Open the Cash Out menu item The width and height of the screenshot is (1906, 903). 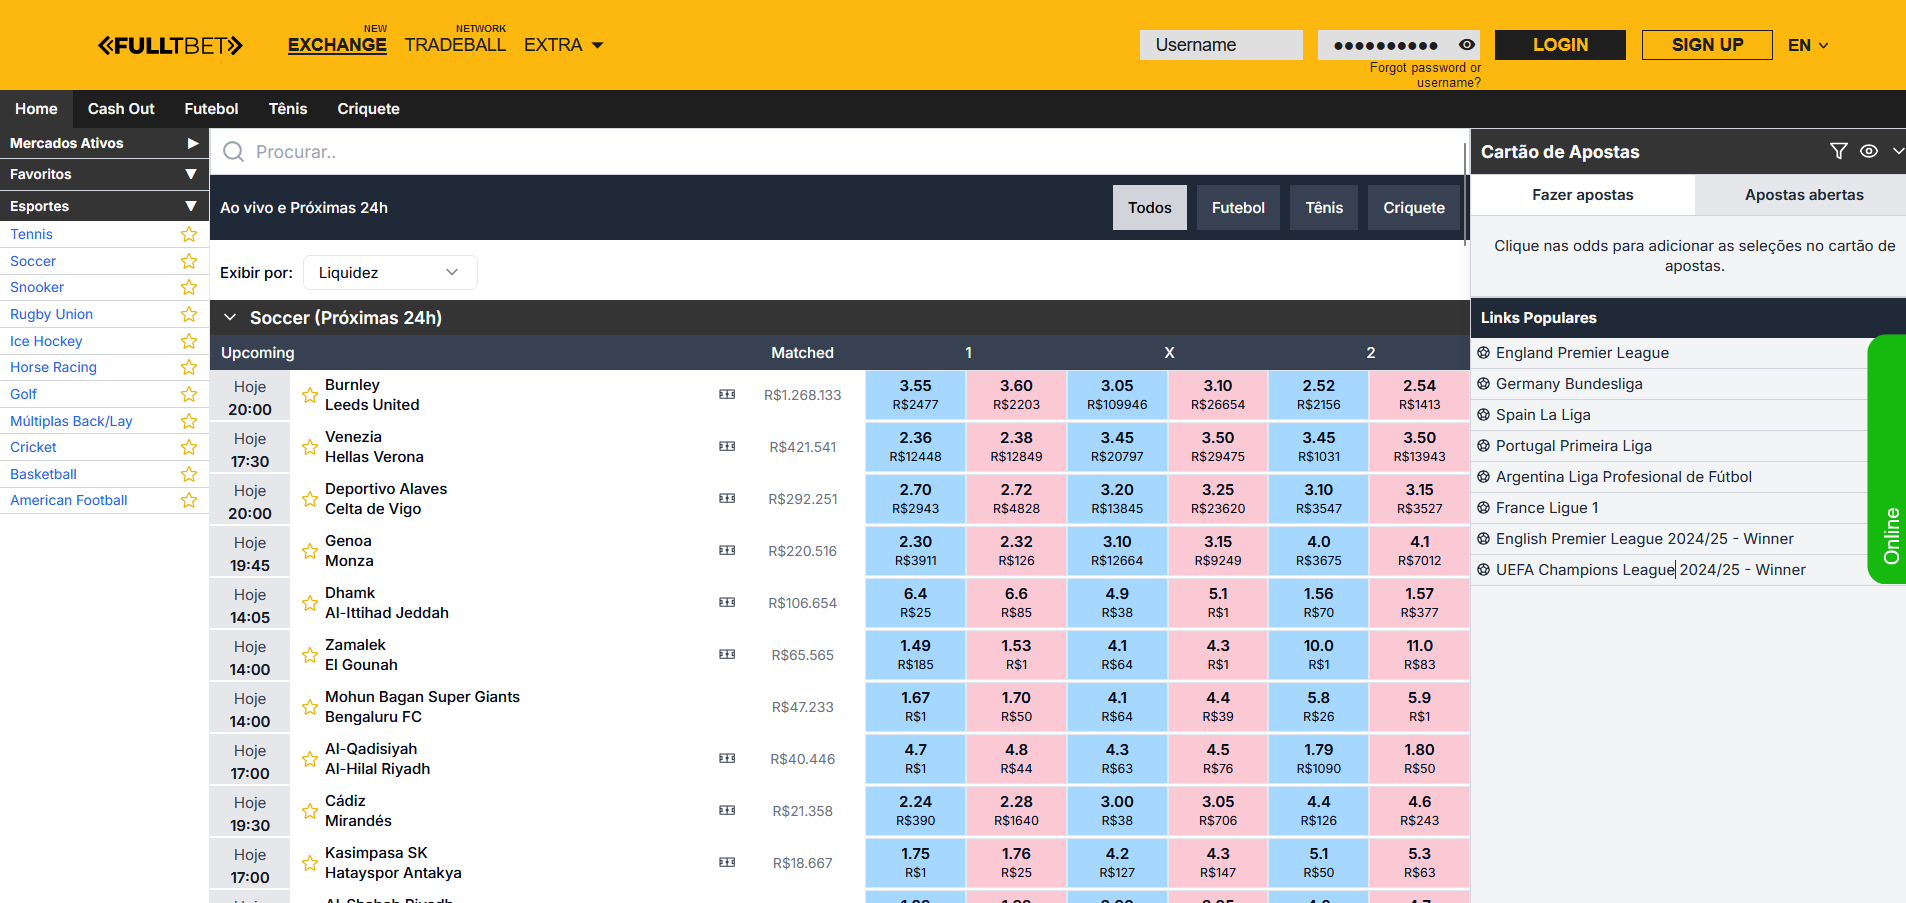[x=121, y=109]
